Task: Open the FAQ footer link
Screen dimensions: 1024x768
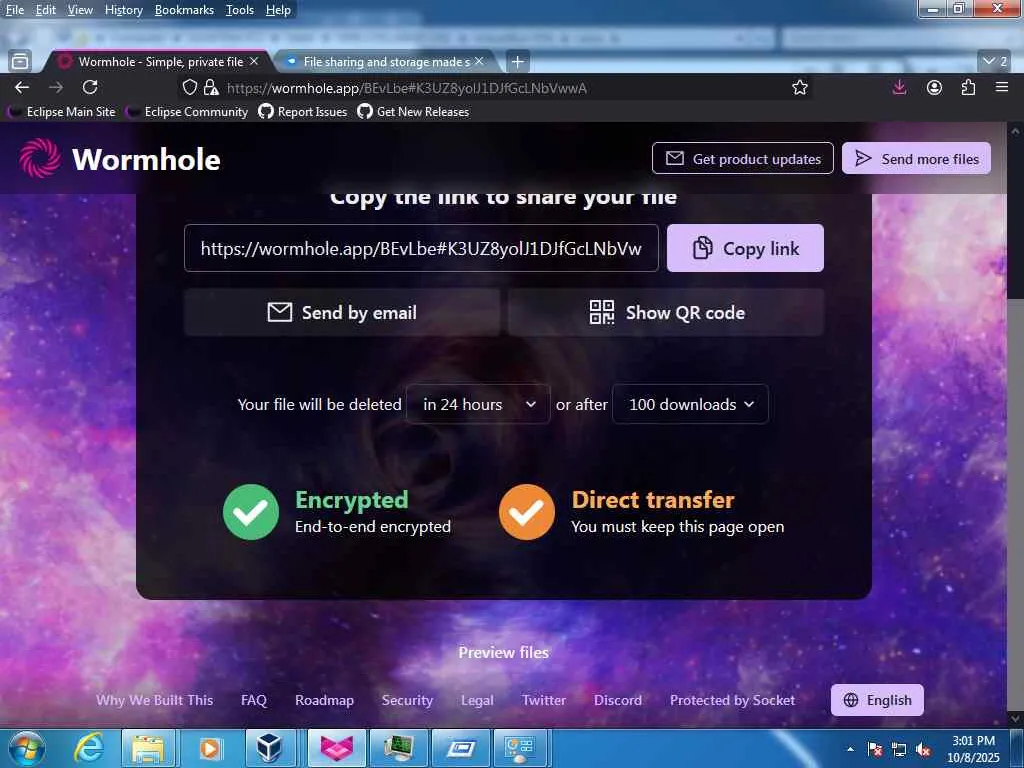Action: pos(253,700)
